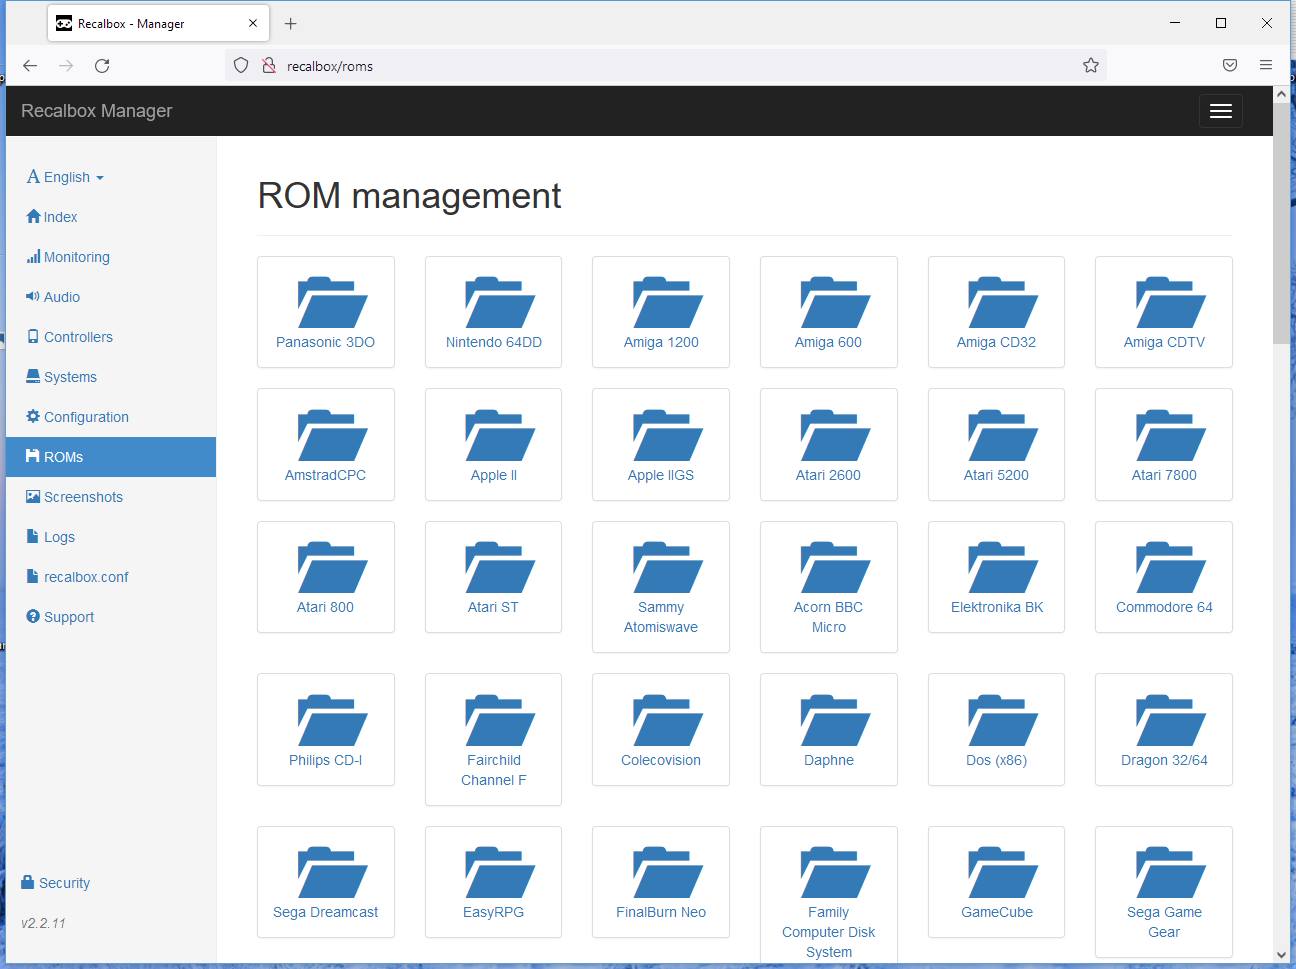The image size is (1296, 969).
Task: Open the Atari ST folder icon
Action: click(500, 567)
